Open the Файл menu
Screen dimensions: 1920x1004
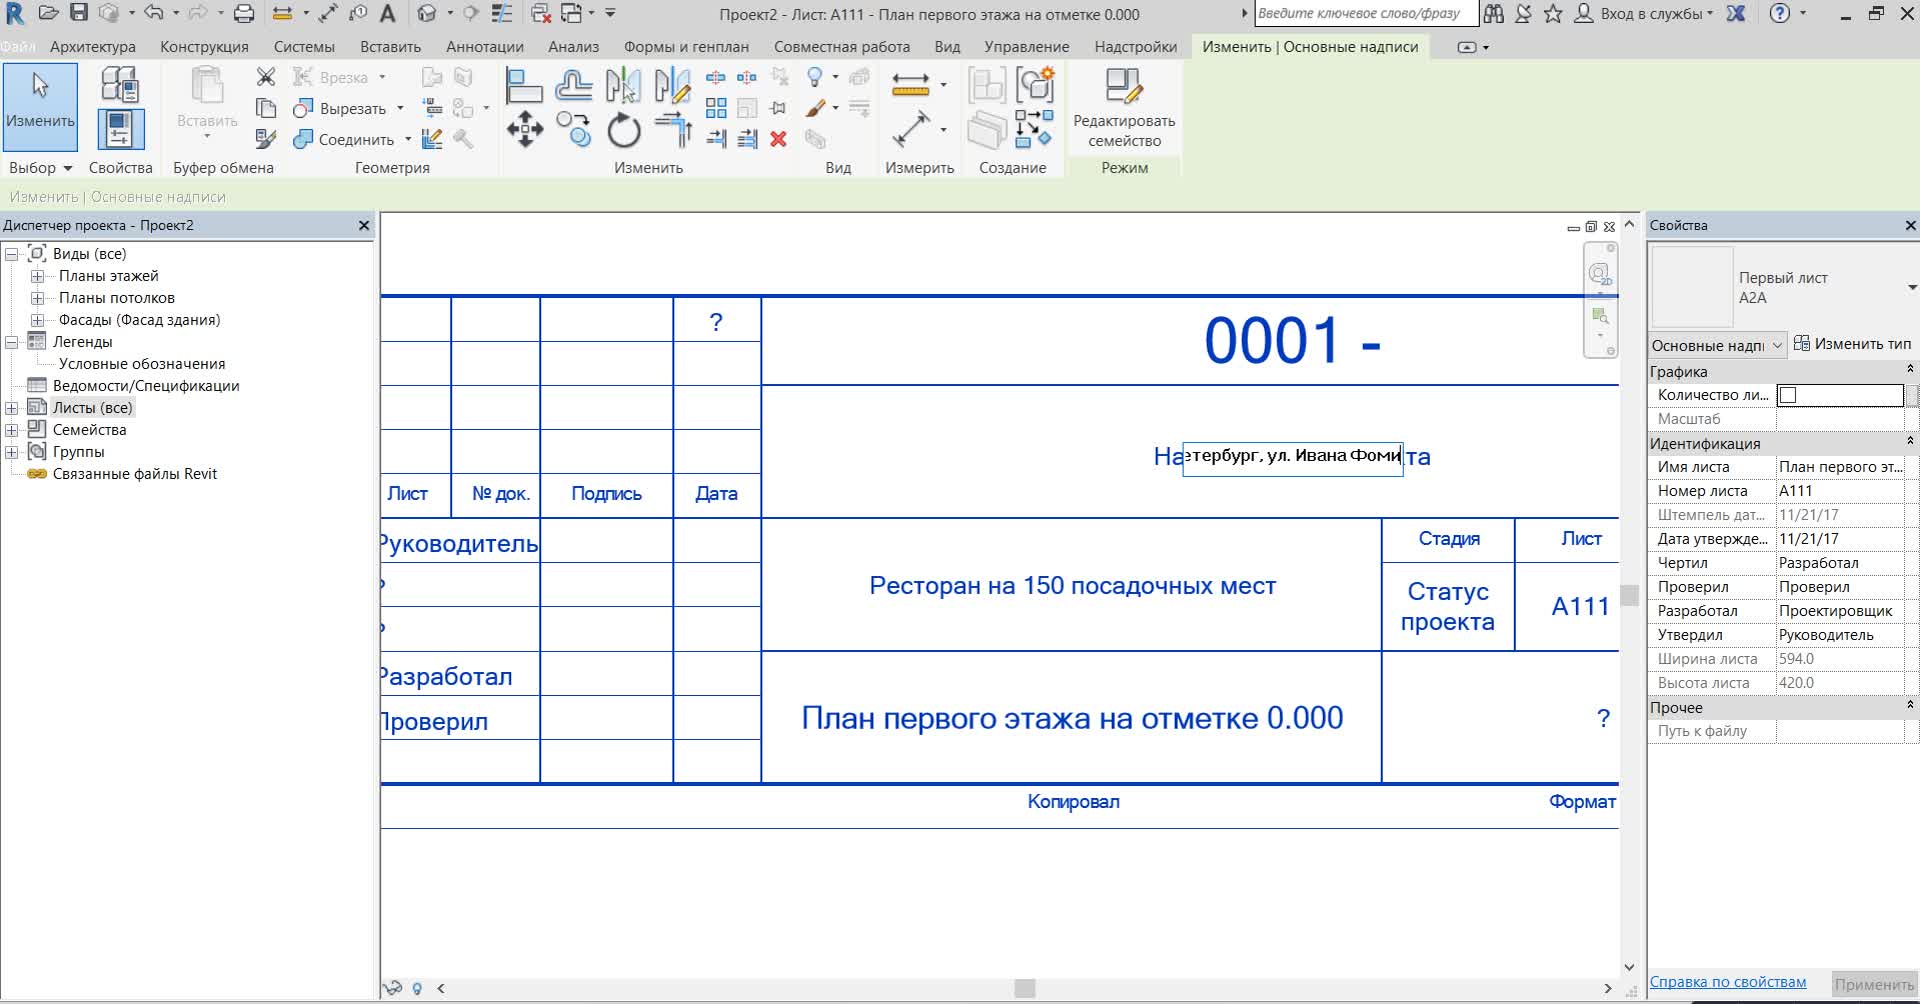pos(18,47)
